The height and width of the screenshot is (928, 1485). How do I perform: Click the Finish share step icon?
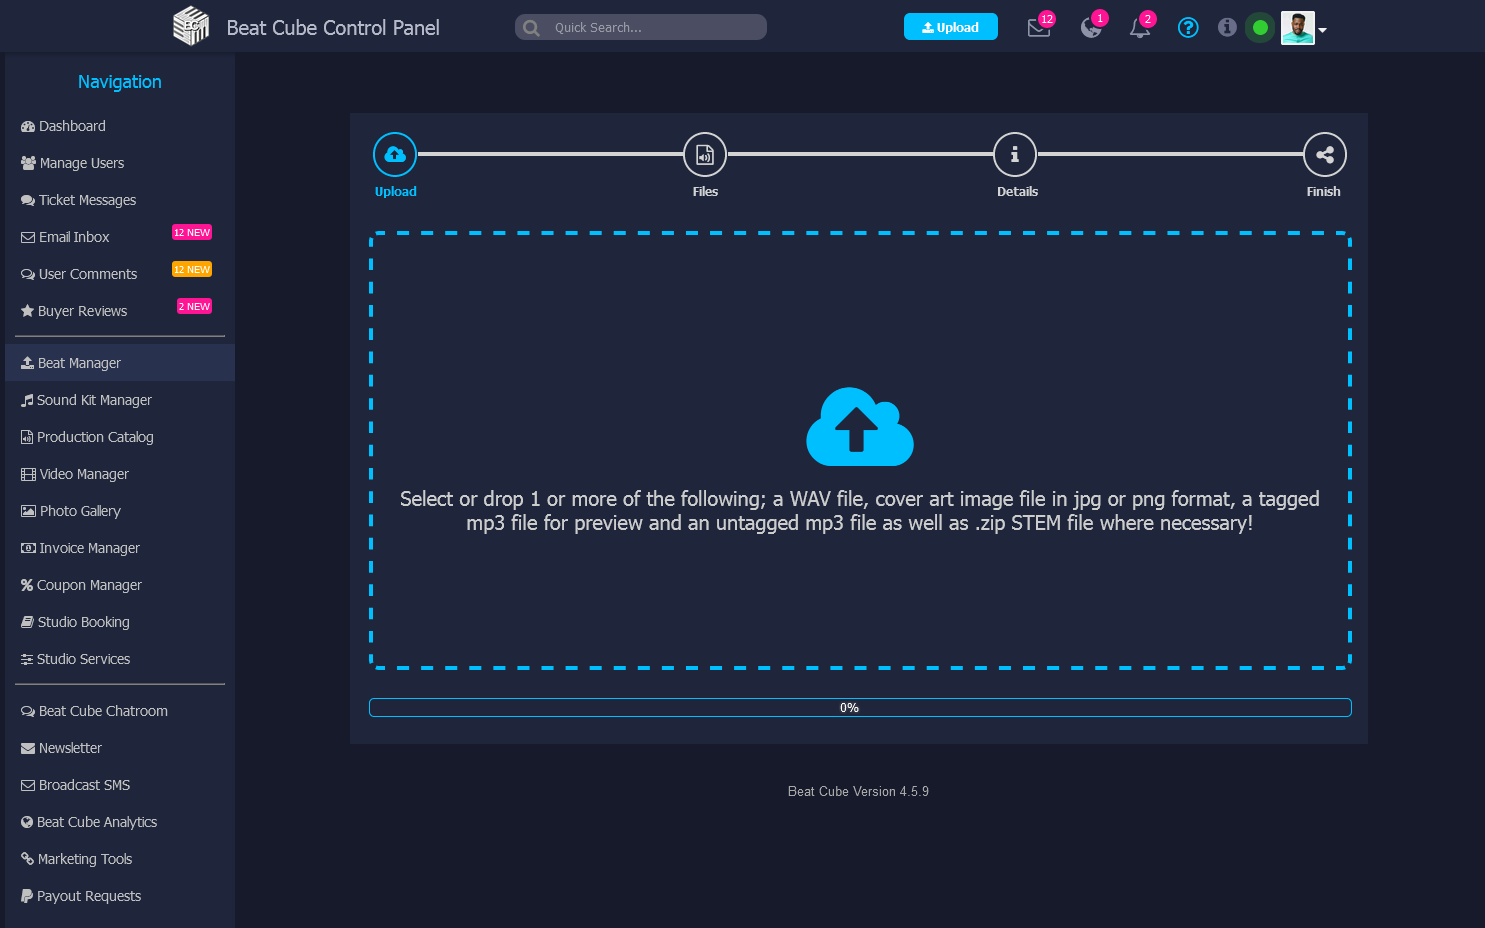1325,155
